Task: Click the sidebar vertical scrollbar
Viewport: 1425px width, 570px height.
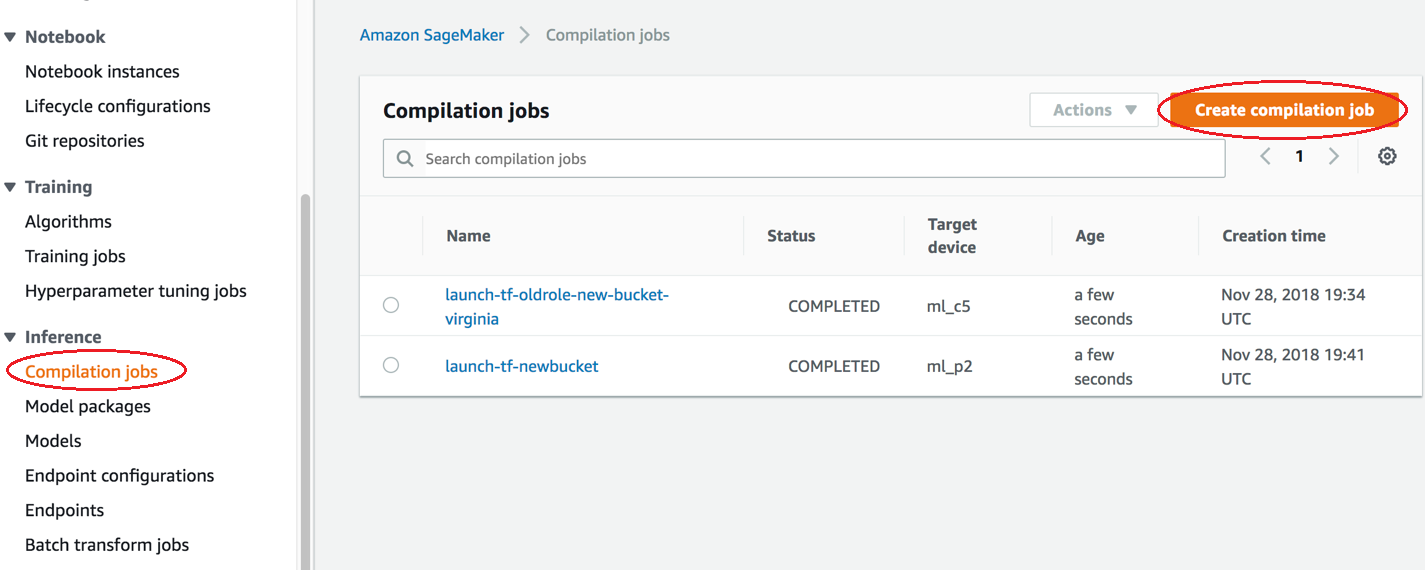Action: click(x=305, y=380)
